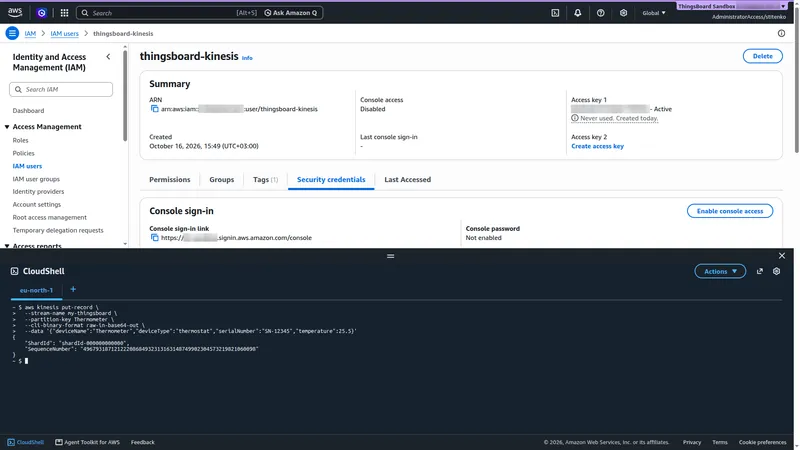Focus the Search IAM field

tap(61, 89)
